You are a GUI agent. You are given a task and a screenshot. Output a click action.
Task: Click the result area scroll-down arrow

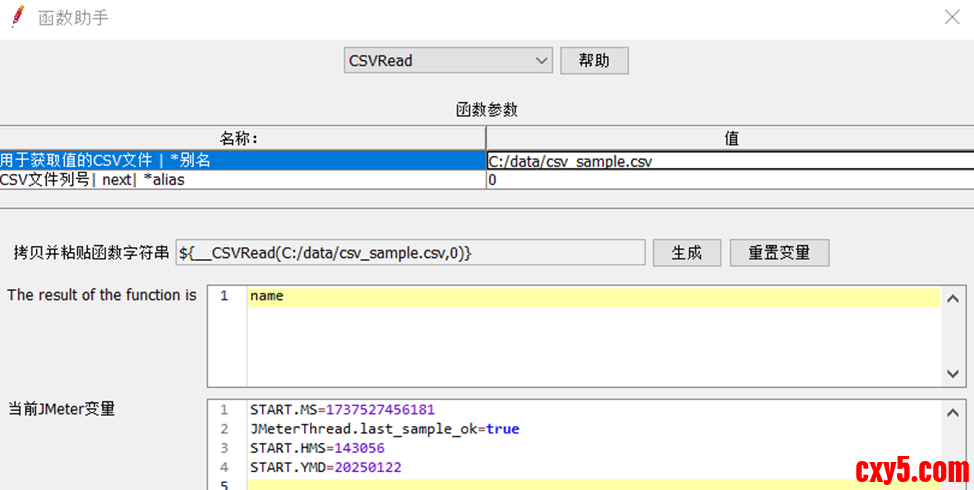tap(953, 374)
